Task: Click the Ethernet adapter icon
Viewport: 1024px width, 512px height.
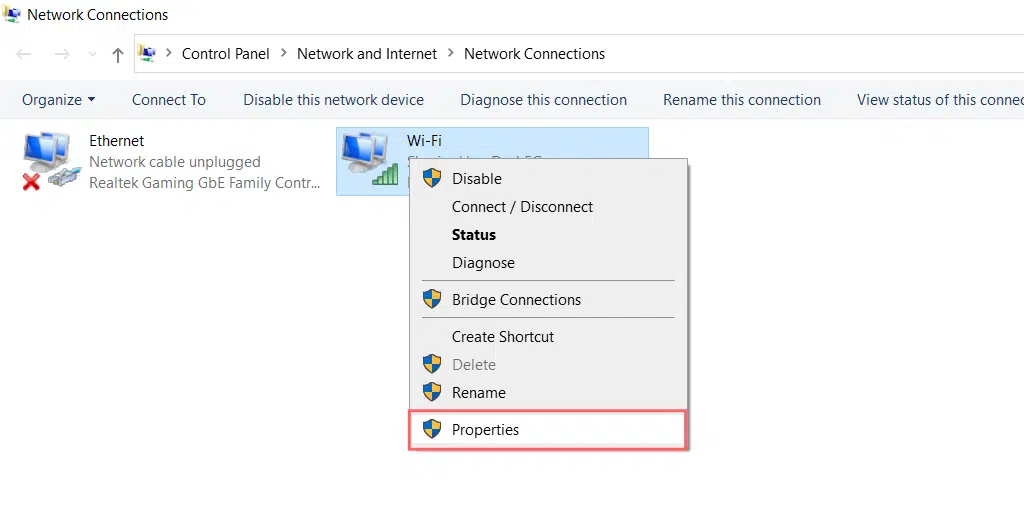Action: [x=50, y=160]
